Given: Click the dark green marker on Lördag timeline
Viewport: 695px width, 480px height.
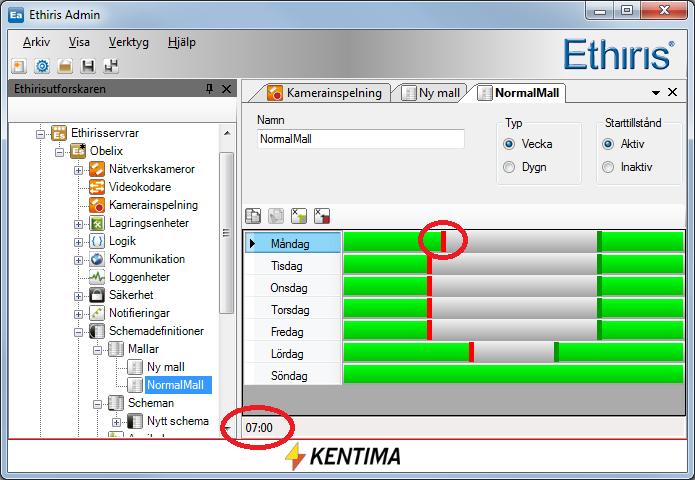Looking at the screenshot, I should 556,352.
